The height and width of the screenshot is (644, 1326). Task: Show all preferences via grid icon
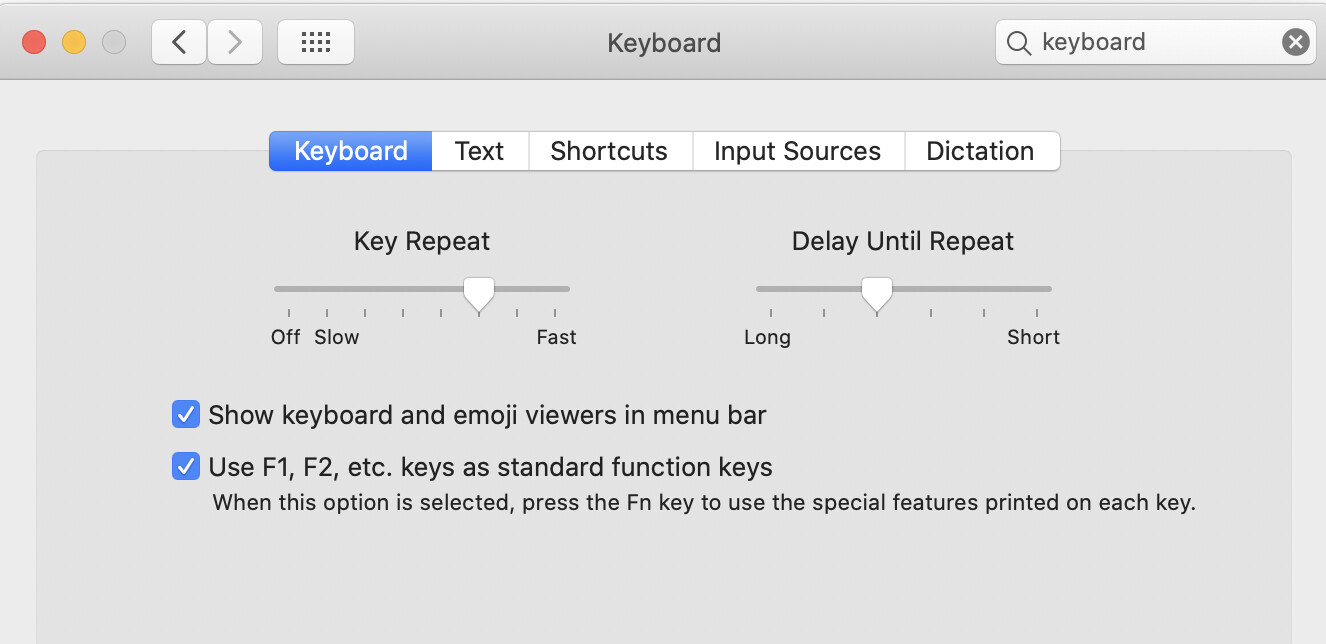click(315, 42)
